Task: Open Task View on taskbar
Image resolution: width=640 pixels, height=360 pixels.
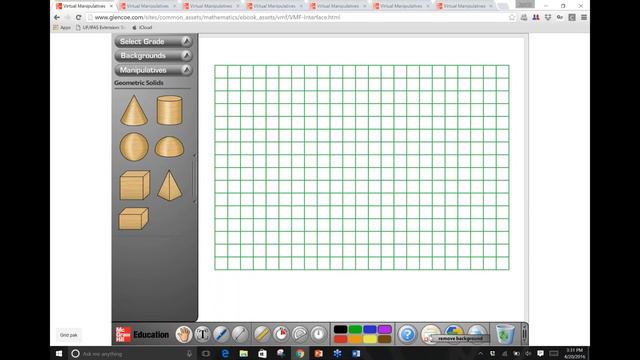Action: click(206, 353)
